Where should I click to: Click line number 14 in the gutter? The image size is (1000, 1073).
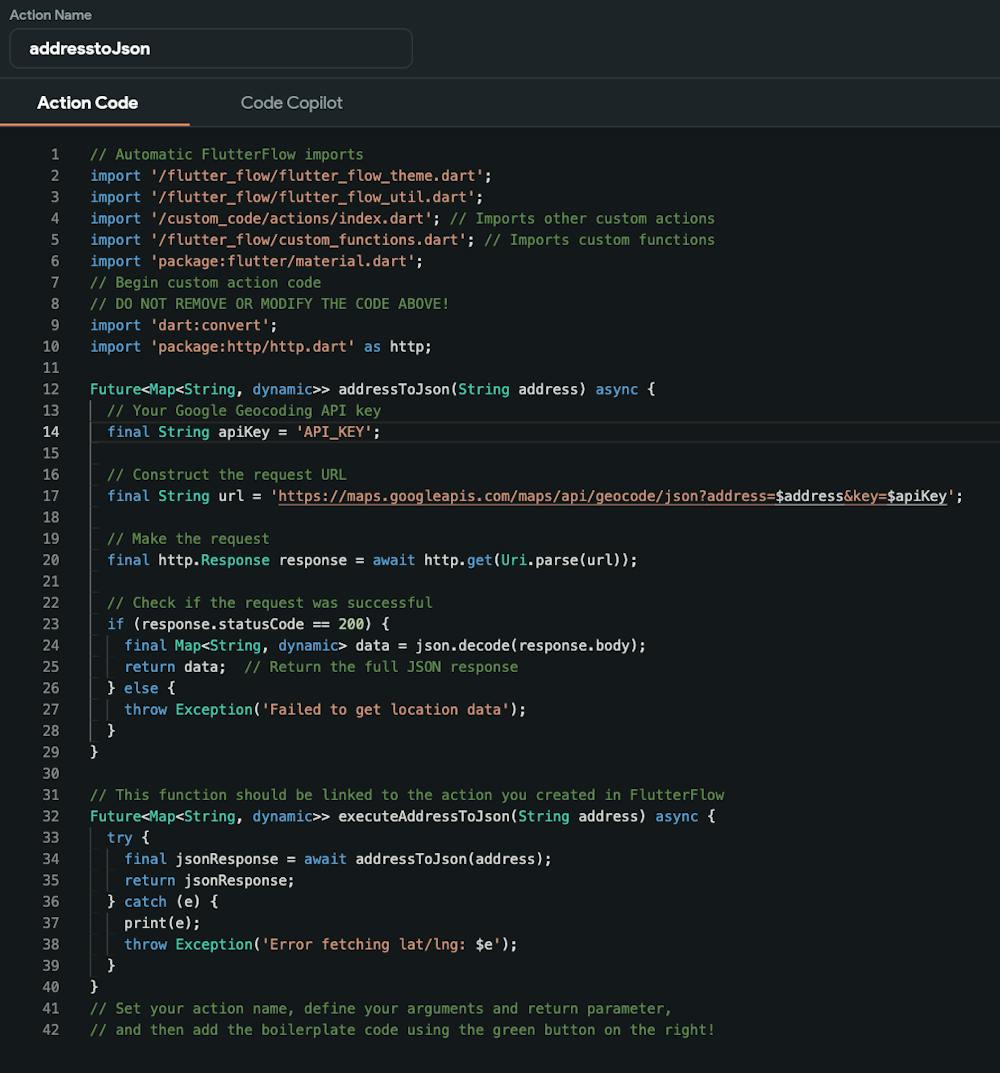pos(50,432)
